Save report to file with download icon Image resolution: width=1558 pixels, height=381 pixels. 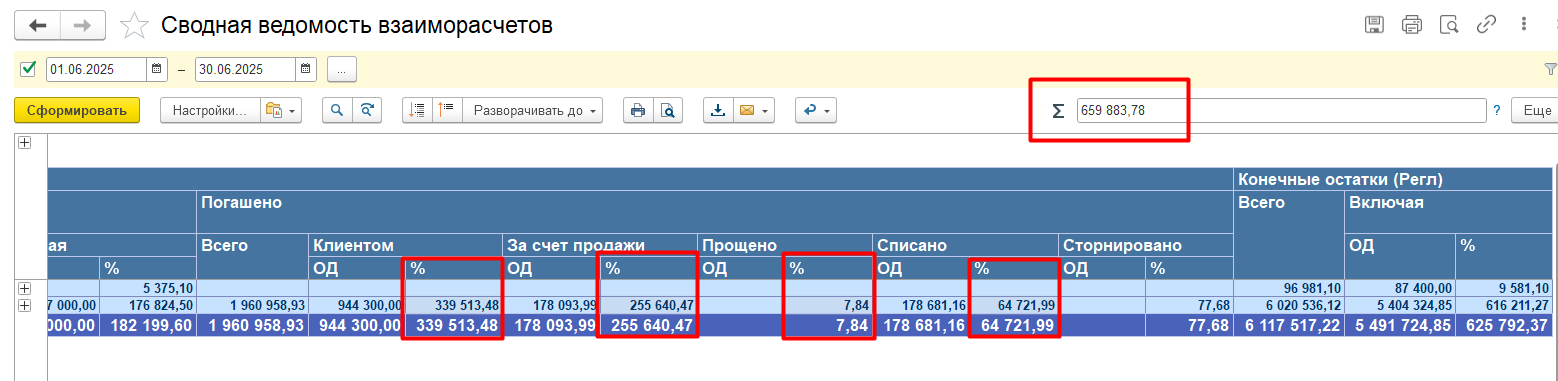[717, 110]
